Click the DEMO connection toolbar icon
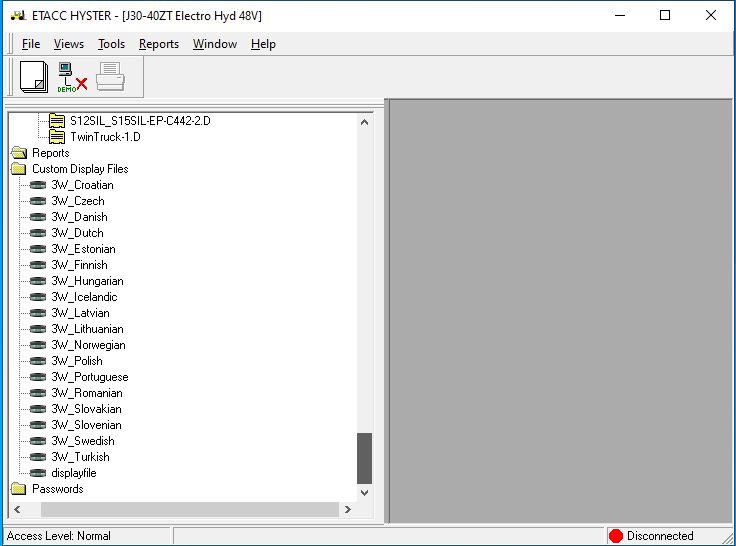736x546 pixels. pyautogui.click(x=72, y=77)
